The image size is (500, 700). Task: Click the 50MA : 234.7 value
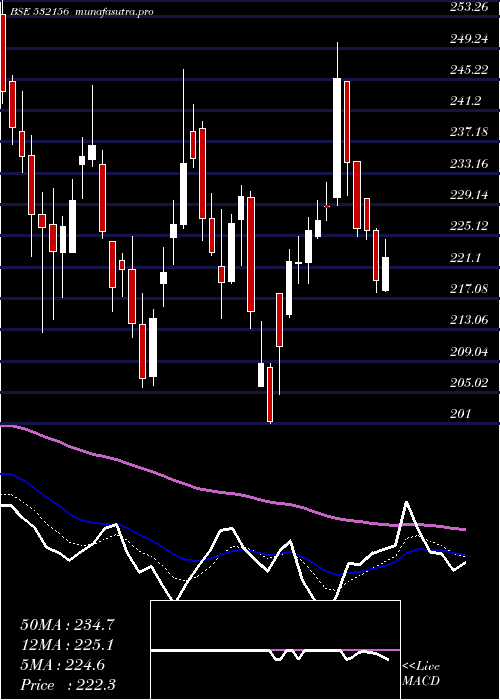67,625
